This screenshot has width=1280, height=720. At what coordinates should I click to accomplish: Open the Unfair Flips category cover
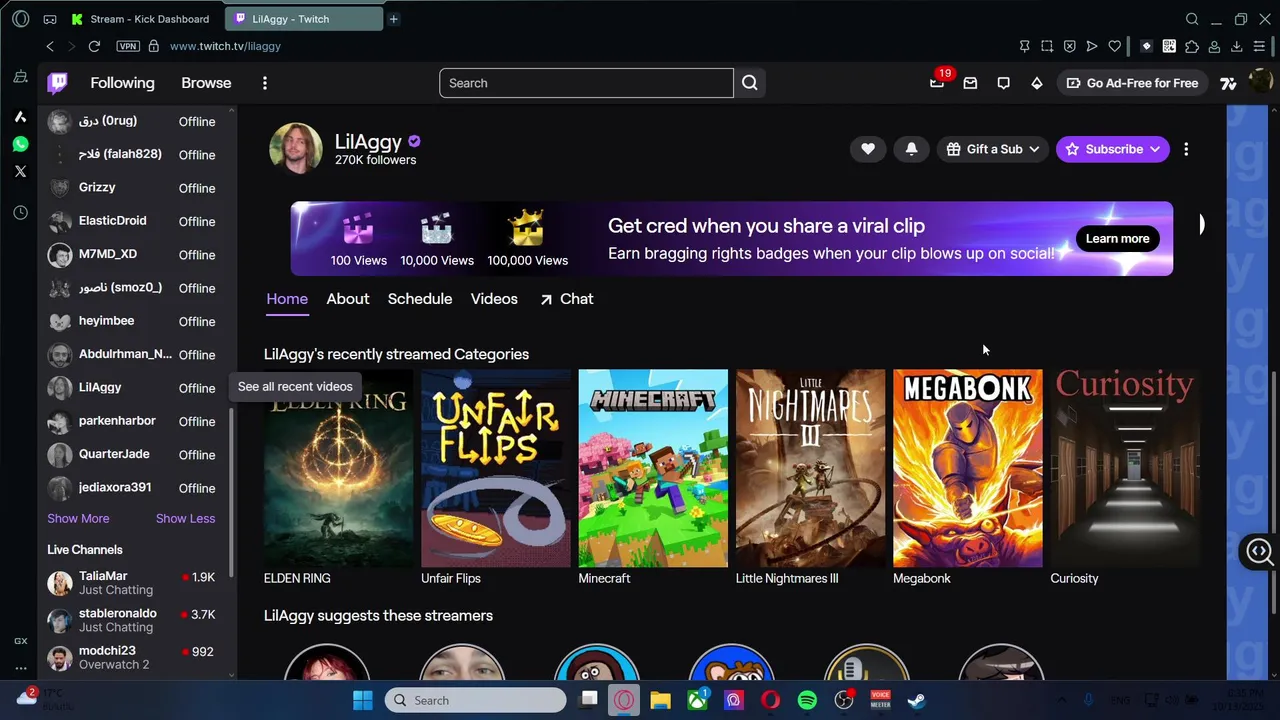[x=496, y=468]
